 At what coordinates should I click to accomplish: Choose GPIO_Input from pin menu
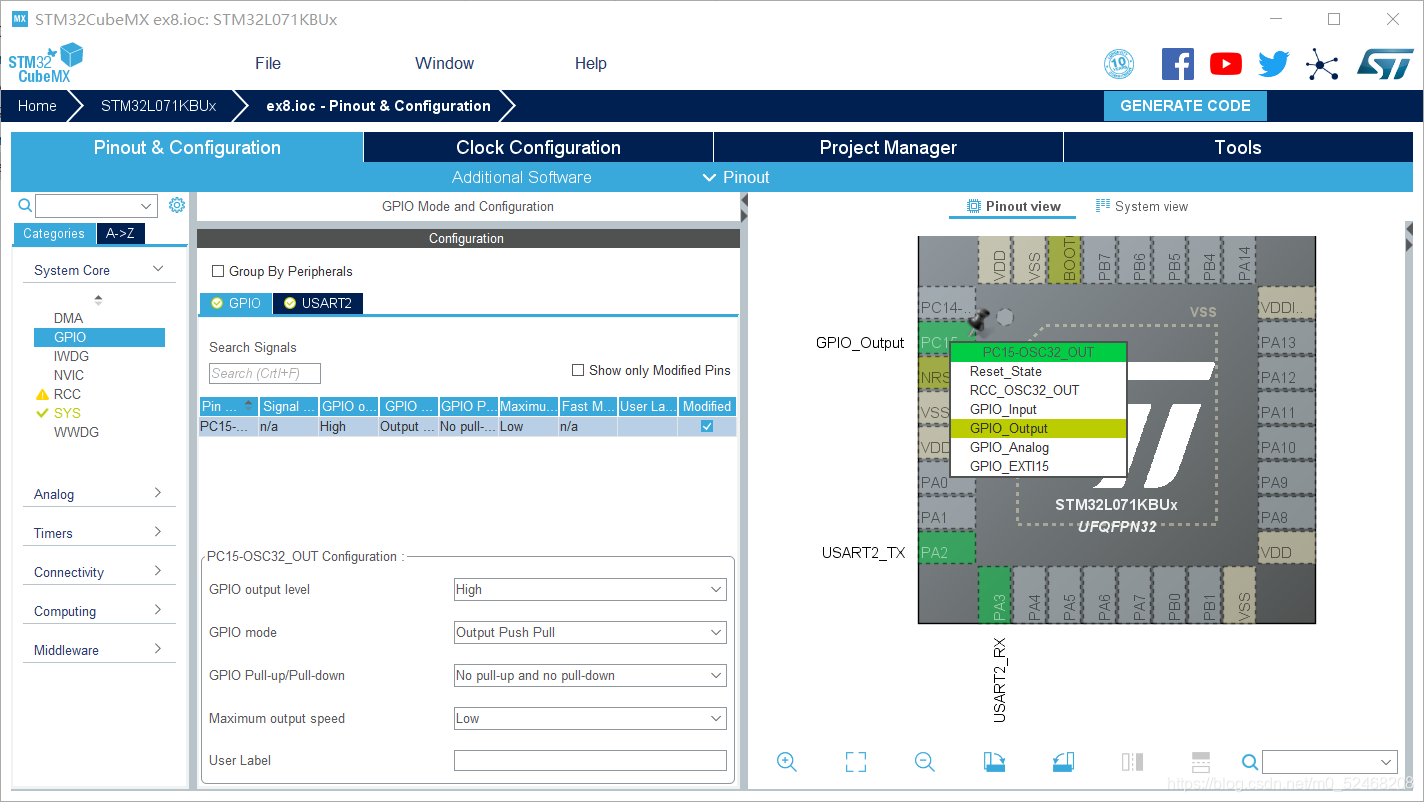pyautogui.click(x=1038, y=409)
